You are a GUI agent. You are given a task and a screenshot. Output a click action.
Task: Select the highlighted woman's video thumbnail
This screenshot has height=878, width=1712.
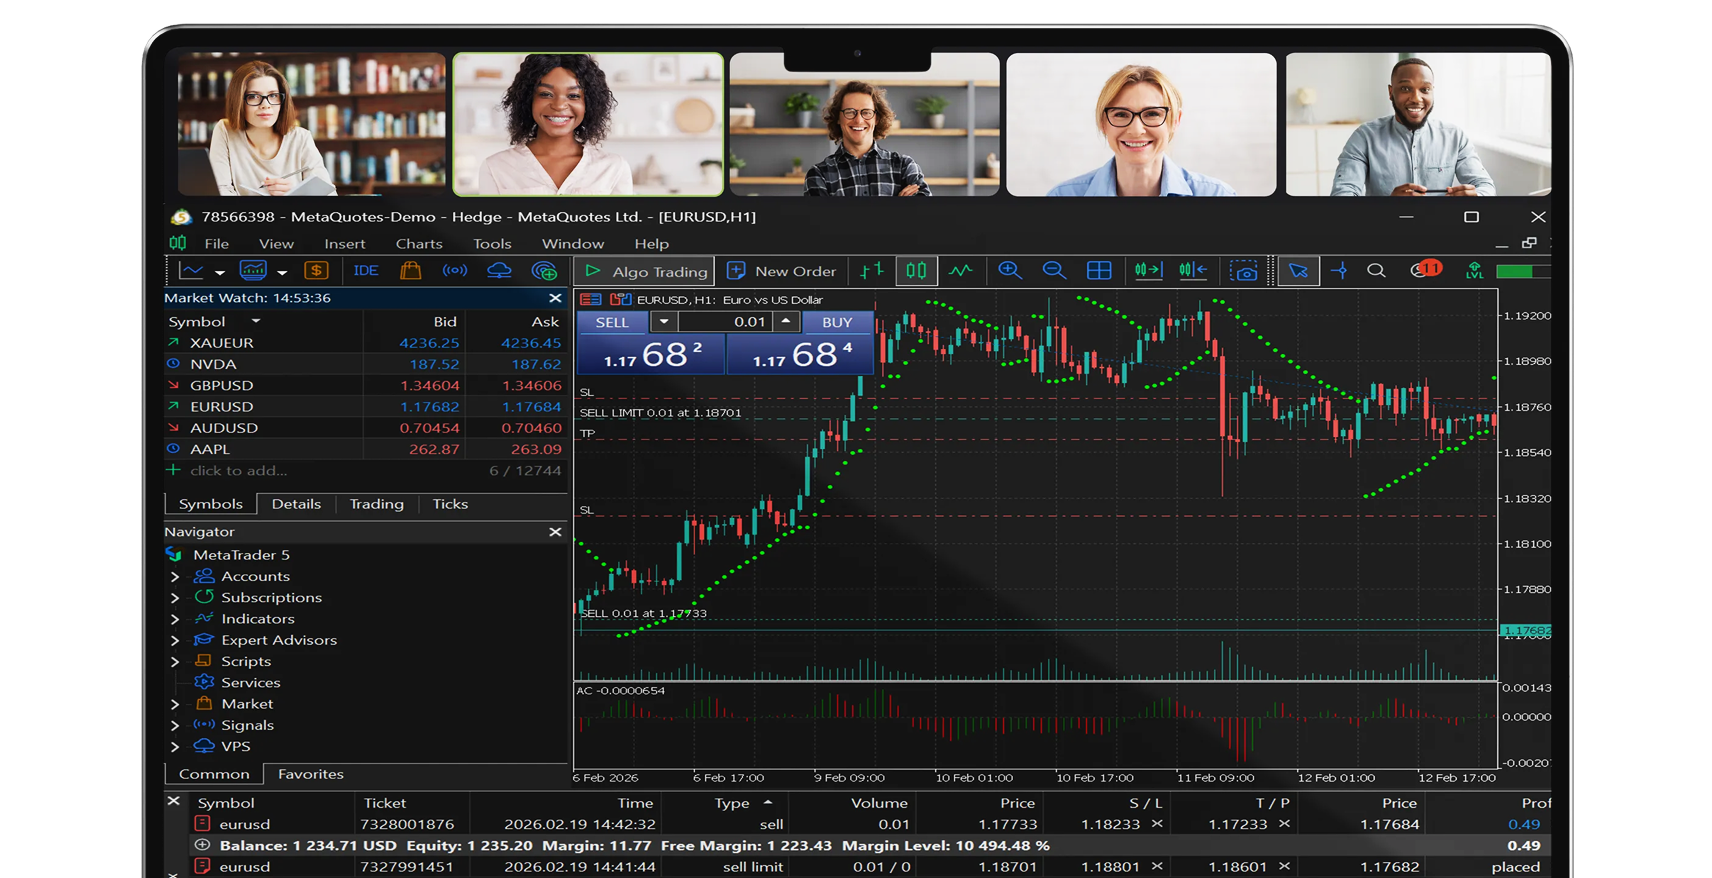[588, 124]
